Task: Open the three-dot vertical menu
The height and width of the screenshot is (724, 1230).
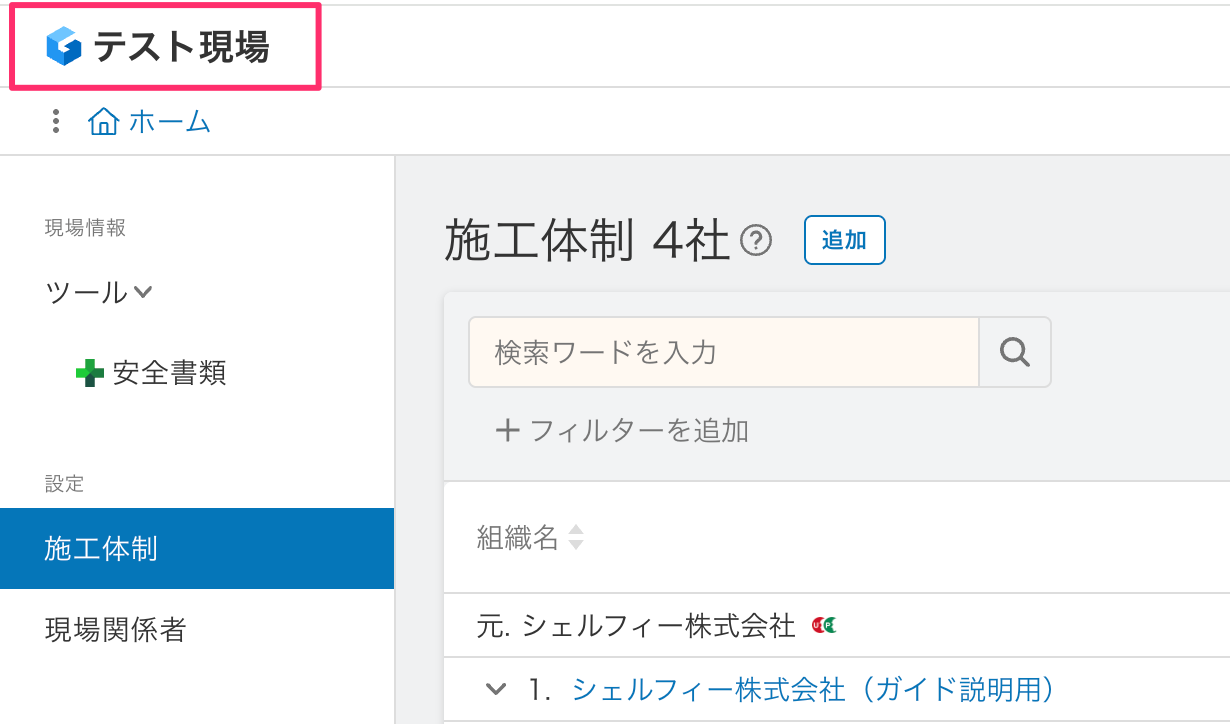Action: pos(55,120)
